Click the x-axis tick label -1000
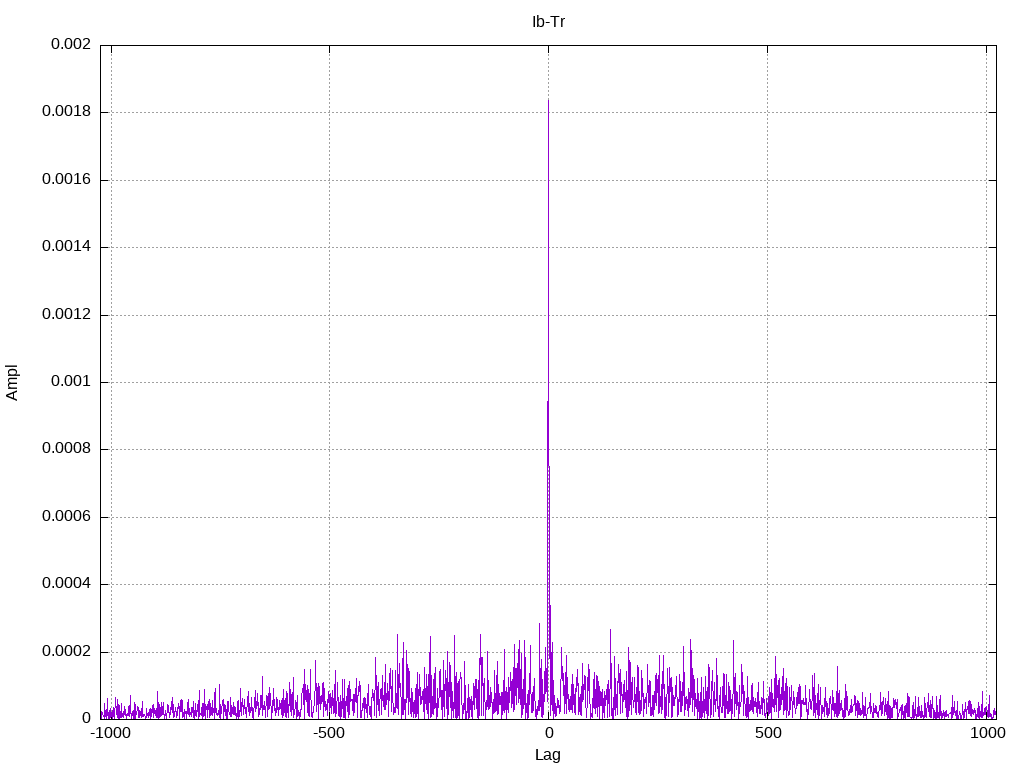Screen dimensions: 1024x768 point(109,733)
